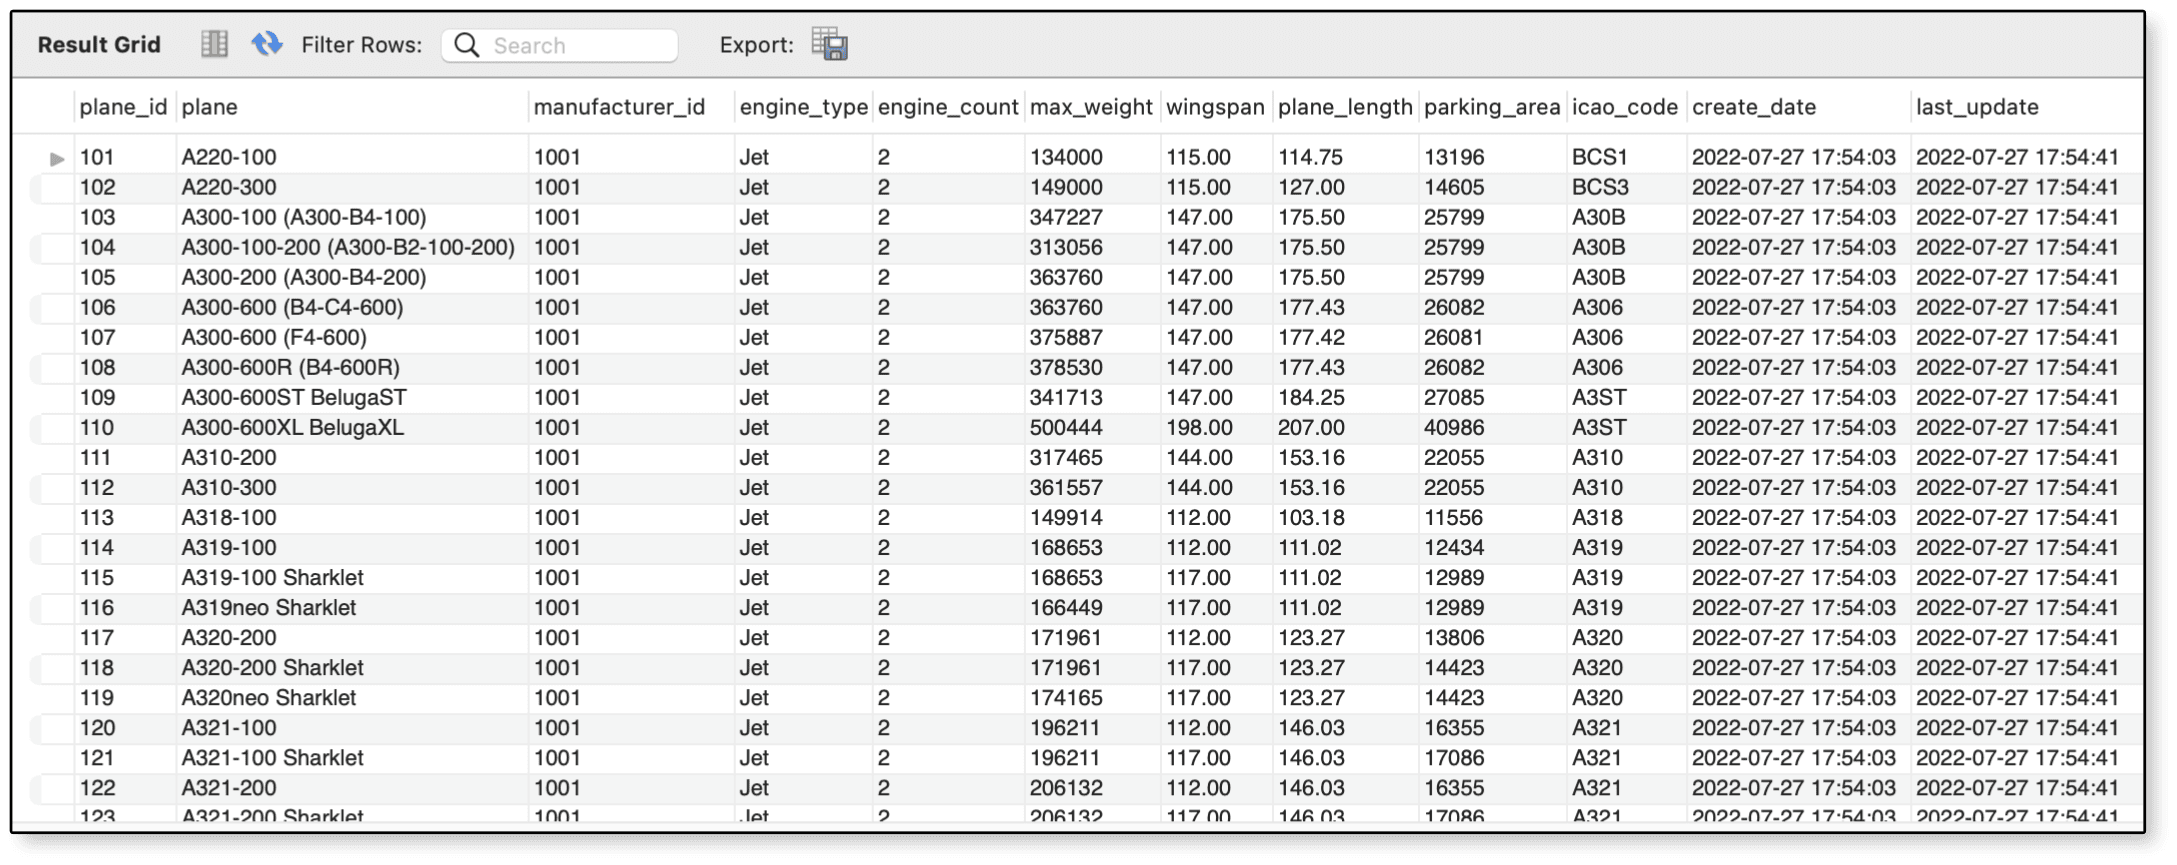Select parking_area value 40986
The height and width of the screenshot is (865, 2177).
pyautogui.click(x=1454, y=427)
